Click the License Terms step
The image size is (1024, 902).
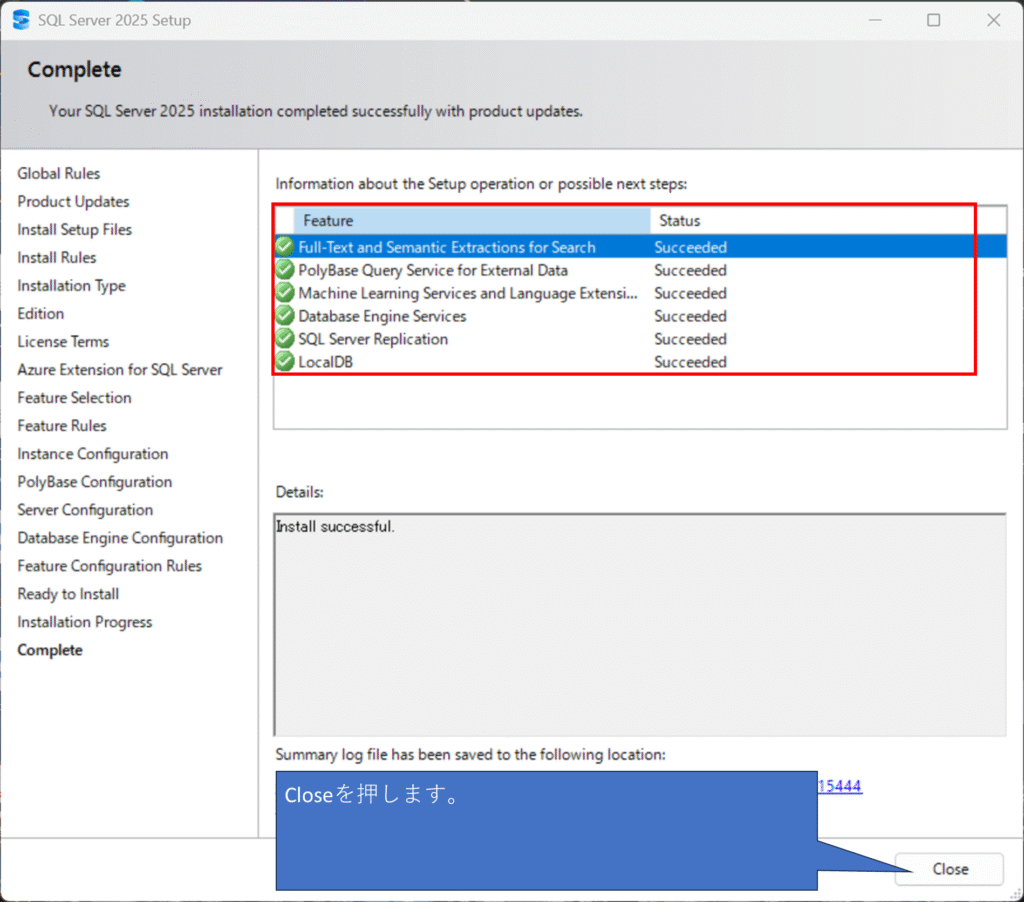tap(63, 342)
